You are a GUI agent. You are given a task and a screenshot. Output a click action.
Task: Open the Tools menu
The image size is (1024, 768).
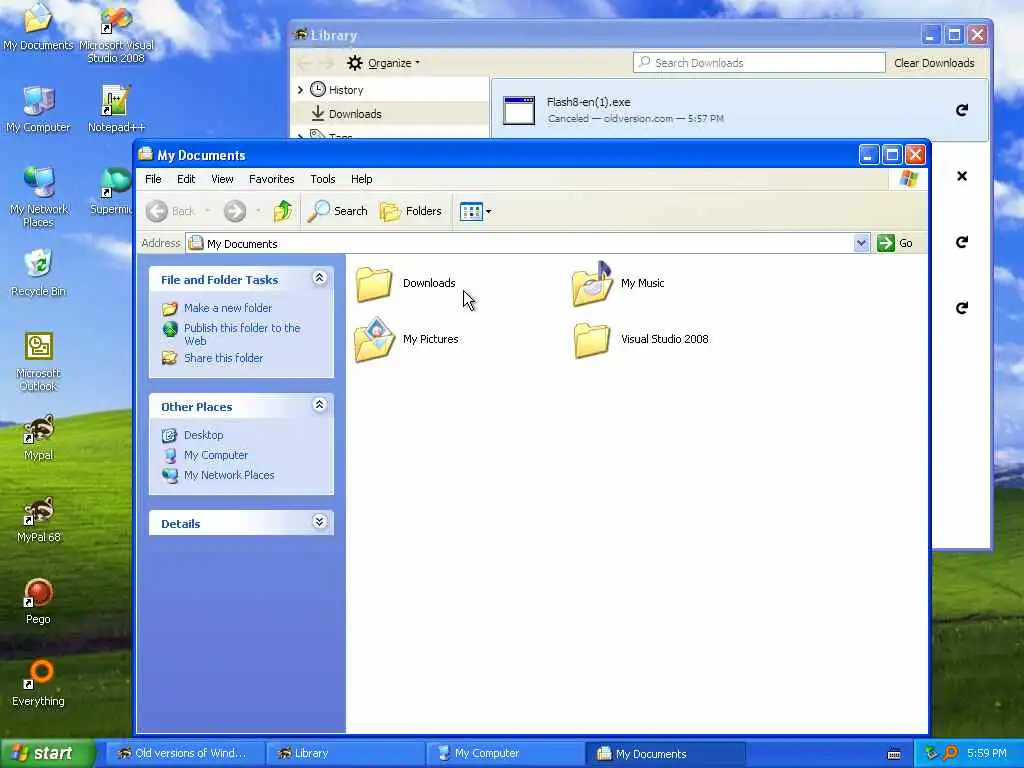coord(323,179)
